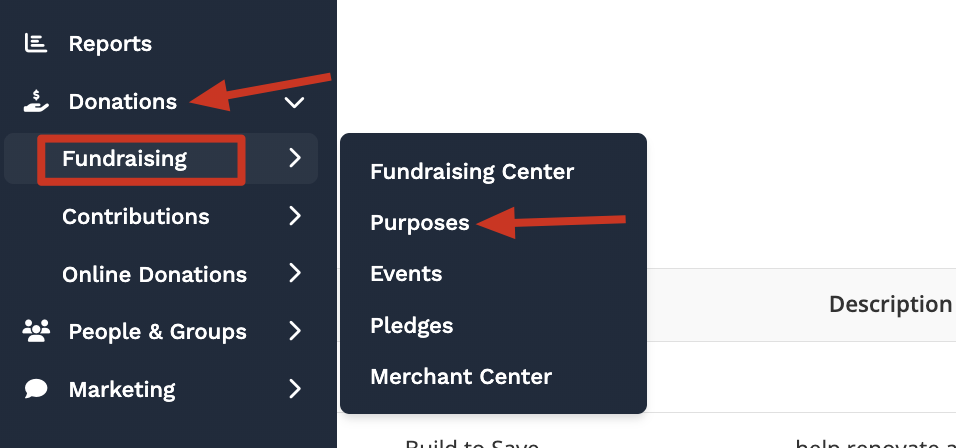This screenshot has width=956, height=448.
Task: Click the People & Groups icon
Action: 36,331
